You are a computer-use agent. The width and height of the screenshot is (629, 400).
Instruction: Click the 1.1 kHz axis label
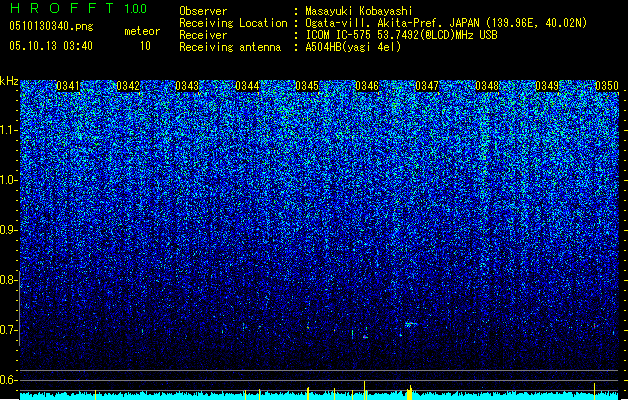(x=9, y=130)
